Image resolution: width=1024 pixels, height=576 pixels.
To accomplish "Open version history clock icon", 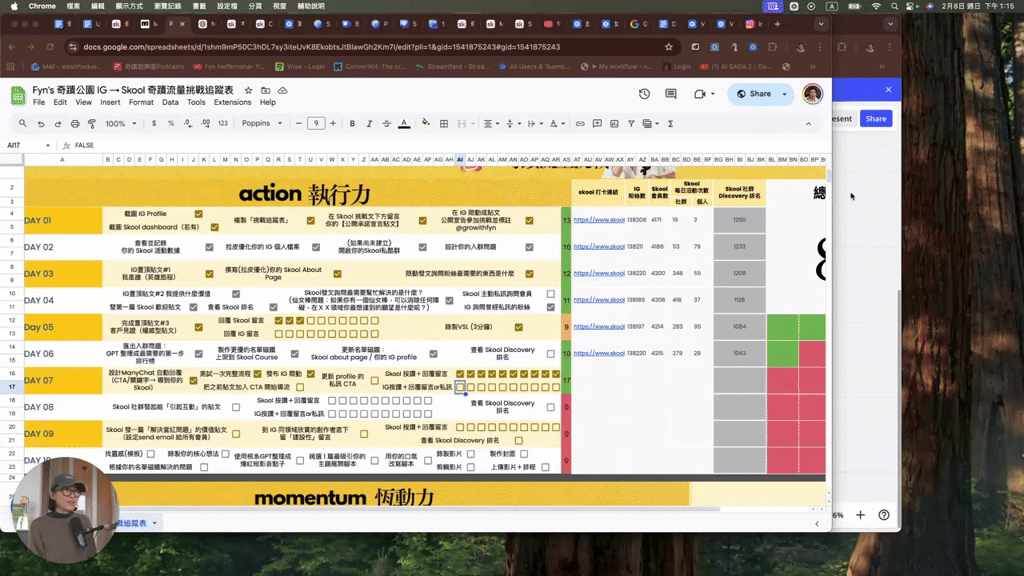I will [x=645, y=94].
